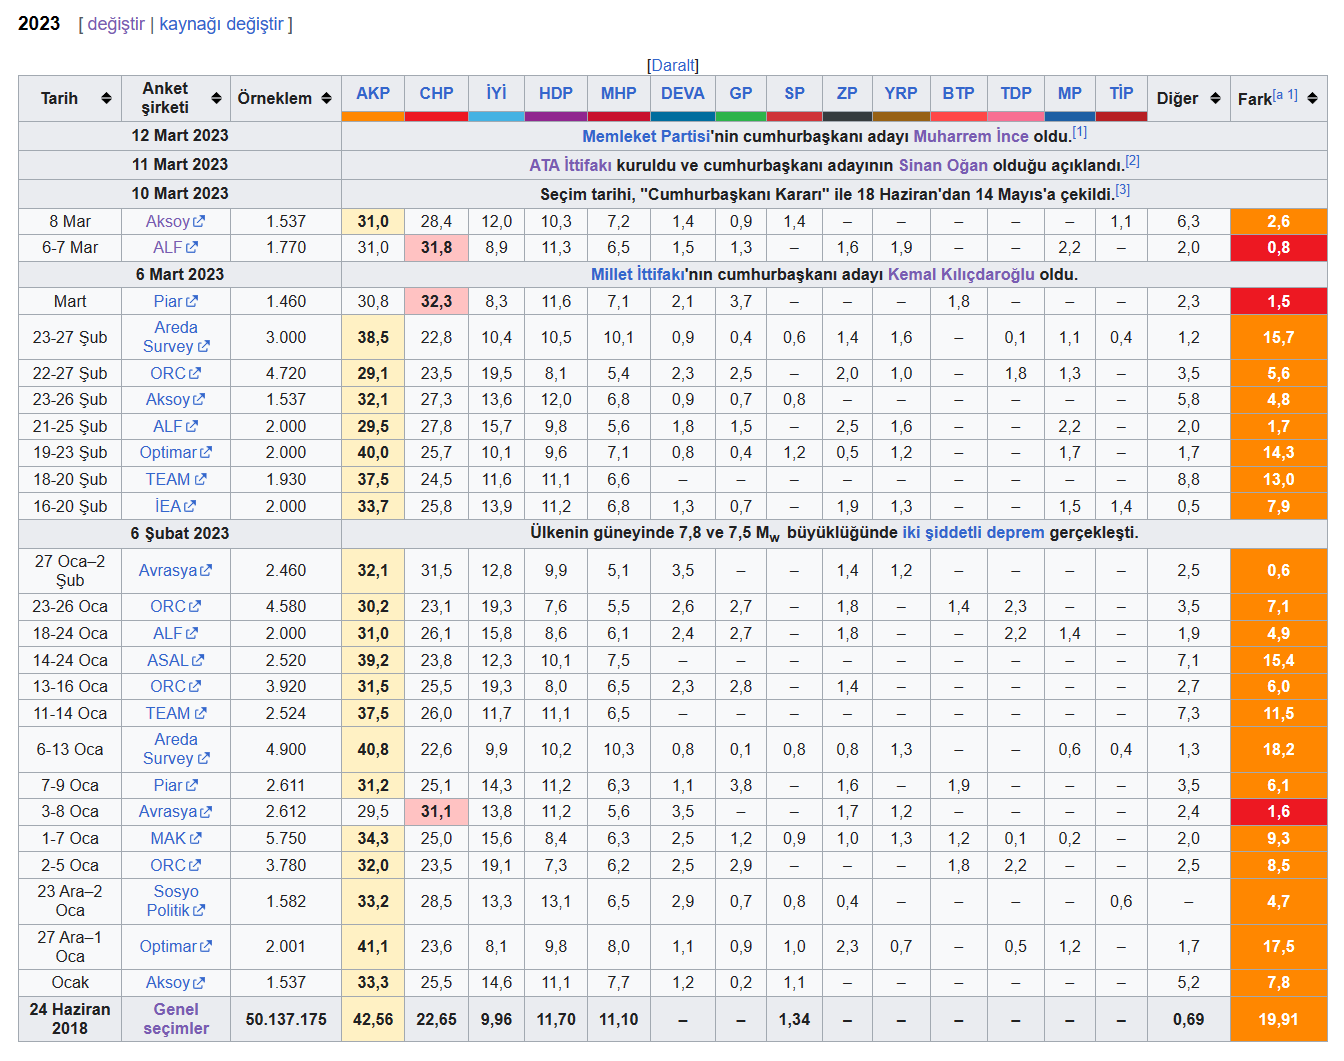This screenshot has width=1344, height=1061.
Task: Open TEAM source for 18-20 Şub poll
Action: tap(175, 479)
